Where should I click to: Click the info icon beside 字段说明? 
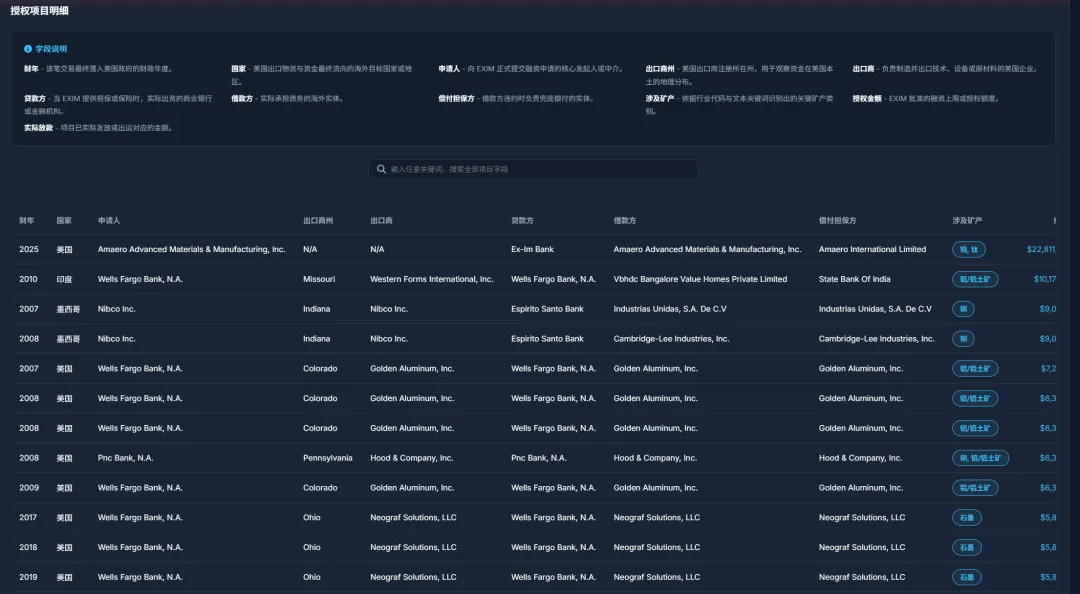pyautogui.click(x=28, y=49)
